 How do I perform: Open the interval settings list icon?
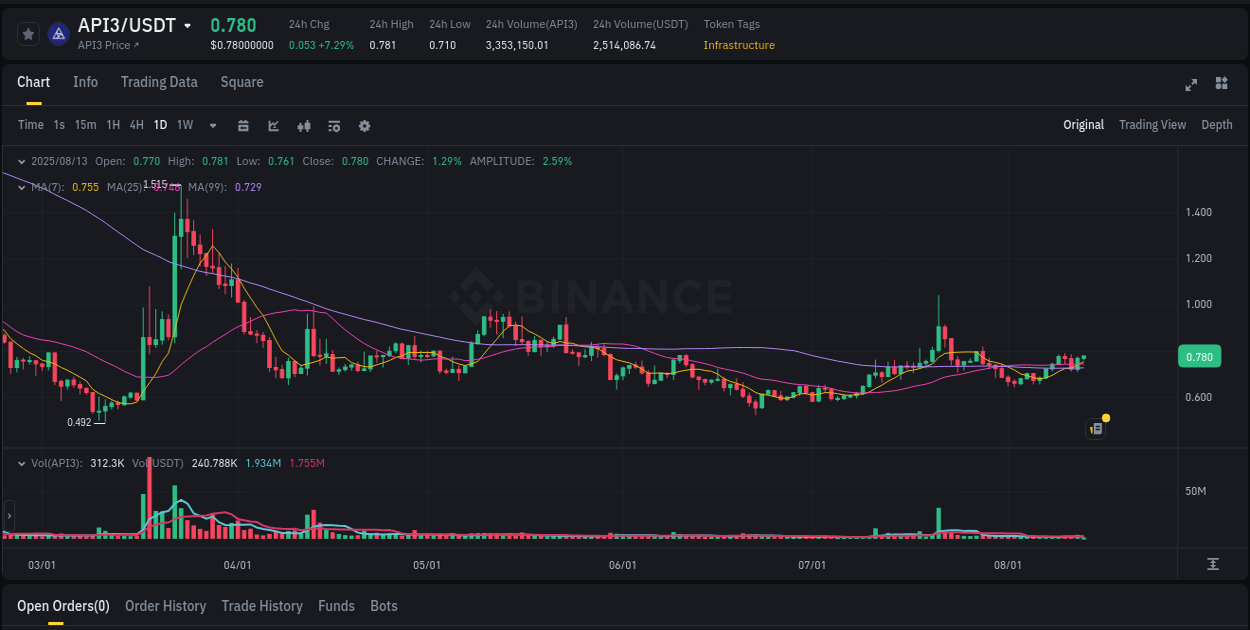(333, 126)
